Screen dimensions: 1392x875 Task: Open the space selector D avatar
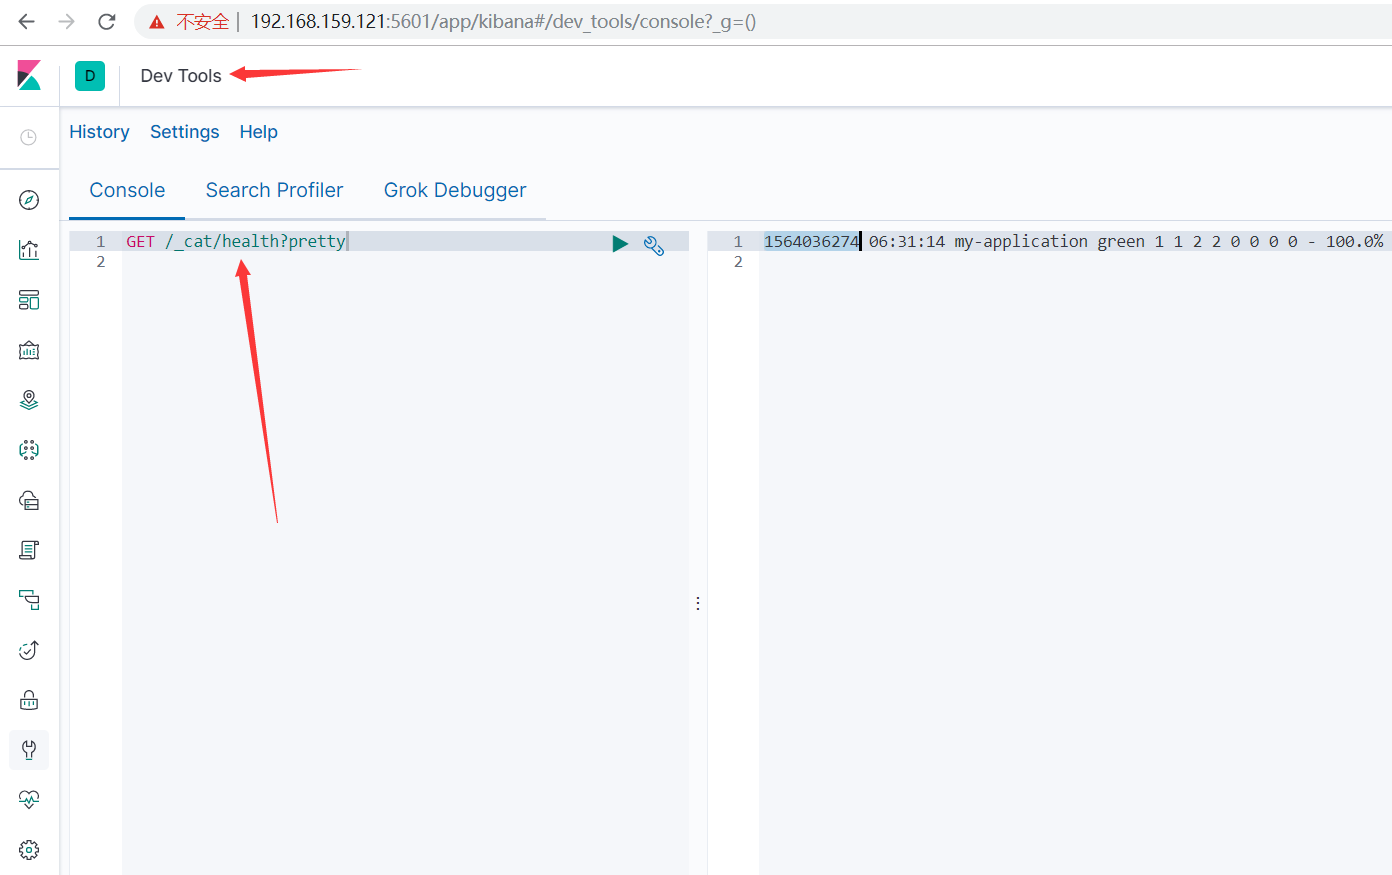[90, 76]
